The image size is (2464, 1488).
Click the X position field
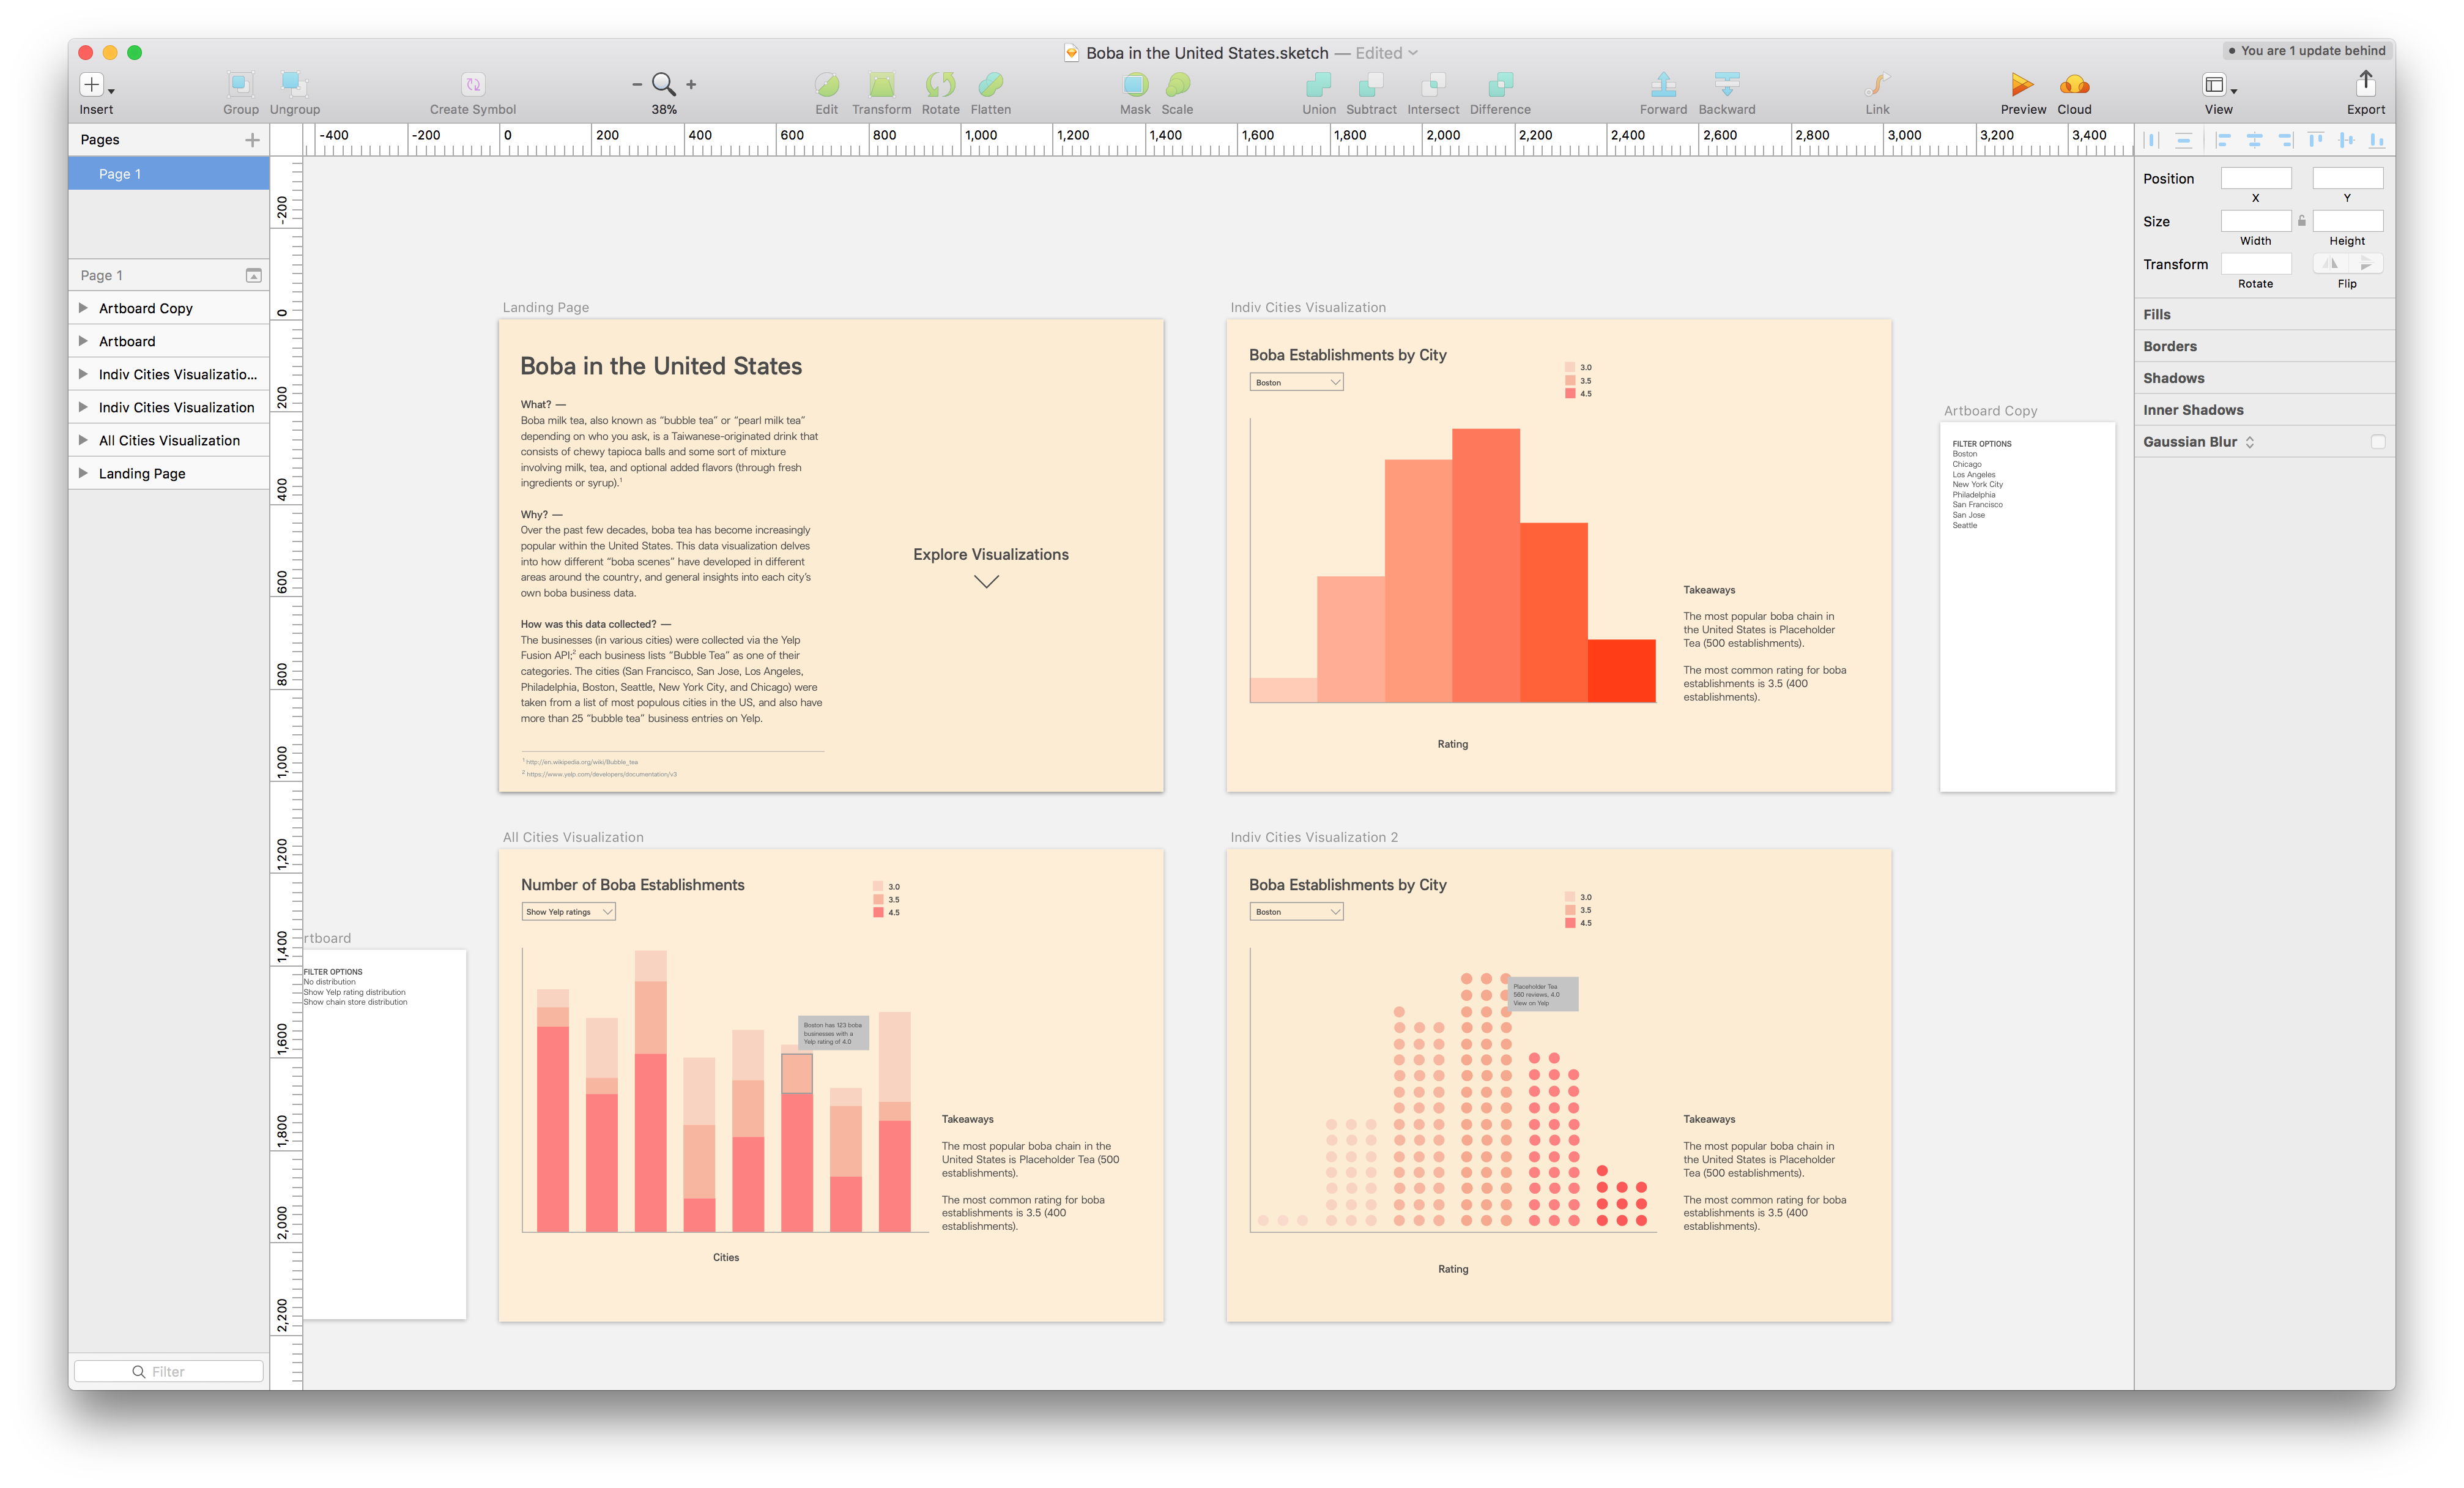tap(2255, 178)
